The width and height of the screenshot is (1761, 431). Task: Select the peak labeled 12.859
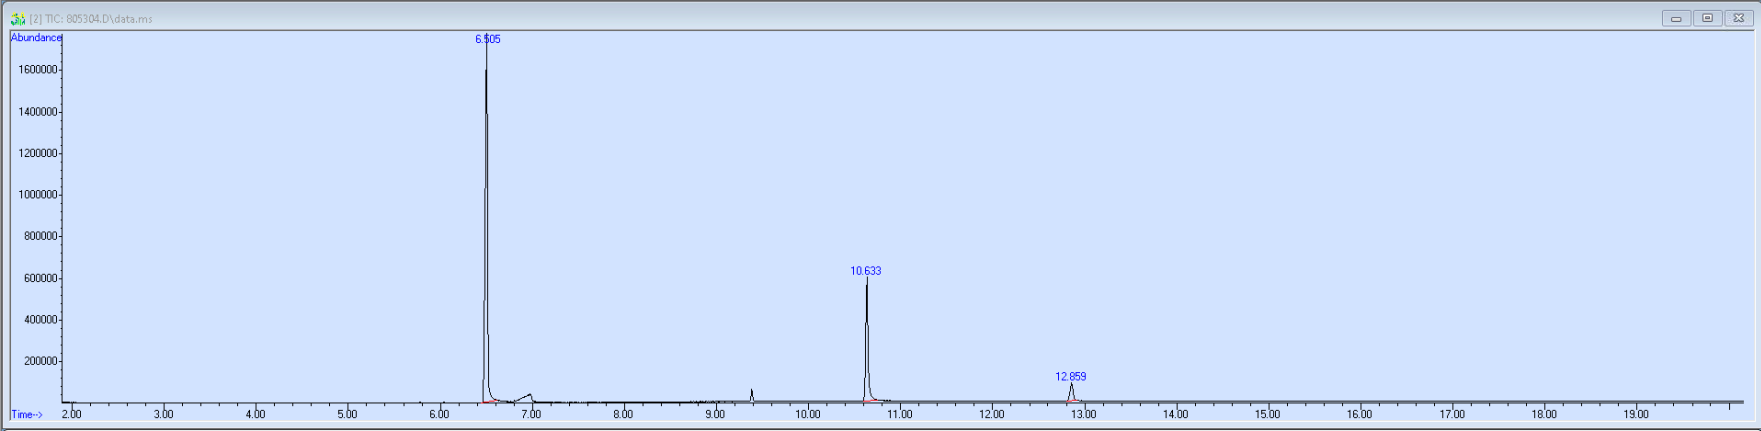click(1071, 393)
